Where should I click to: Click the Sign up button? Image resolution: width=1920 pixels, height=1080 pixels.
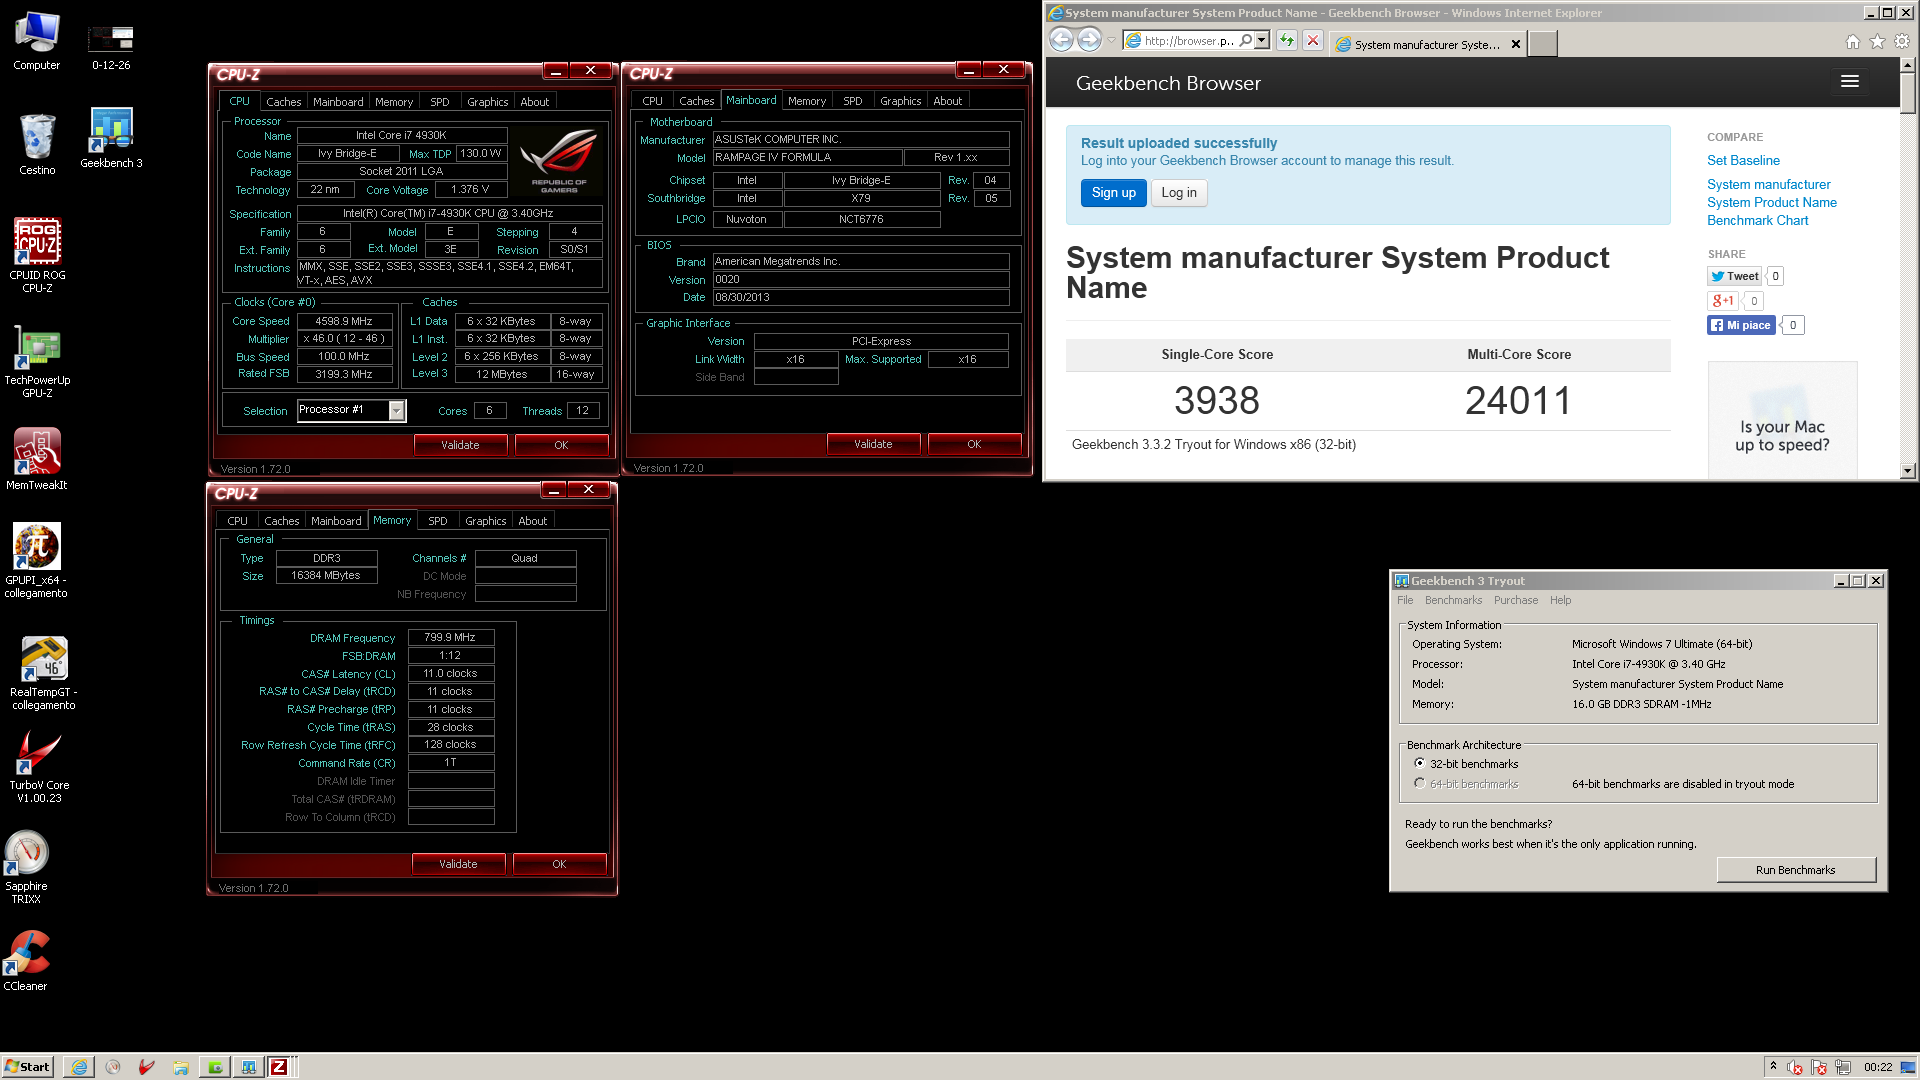(1113, 193)
